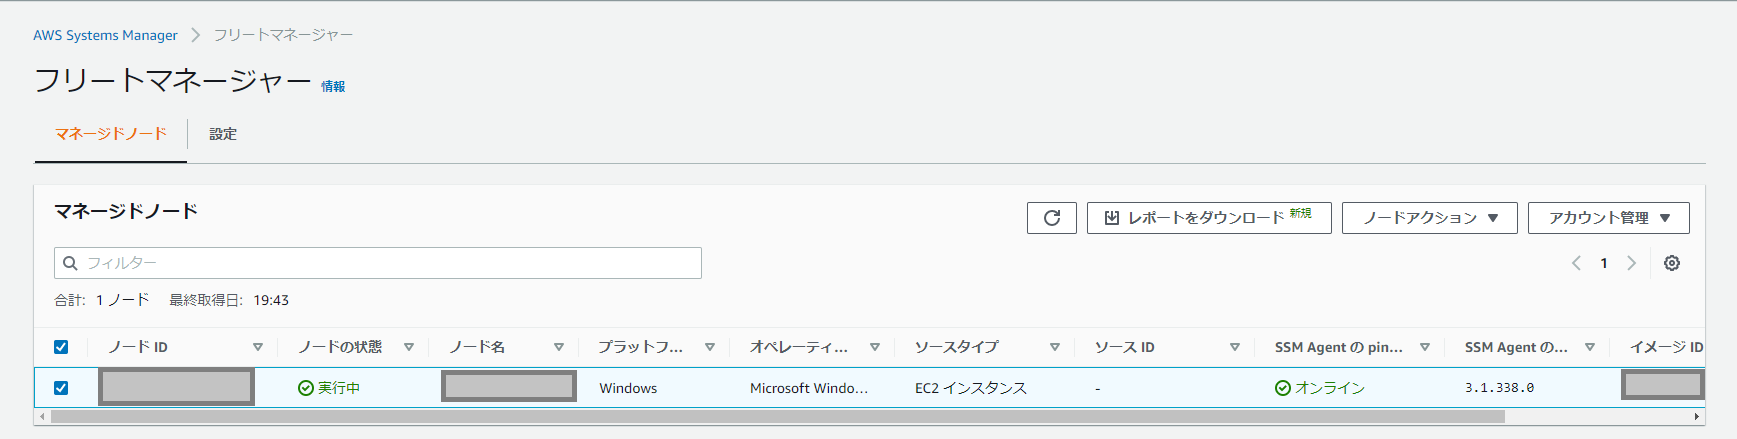Image resolution: width=1737 pixels, height=439 pixels.
Task: Click the refresh managed nodes icon
Action: pyautogui.click(x=1051, y=218)
